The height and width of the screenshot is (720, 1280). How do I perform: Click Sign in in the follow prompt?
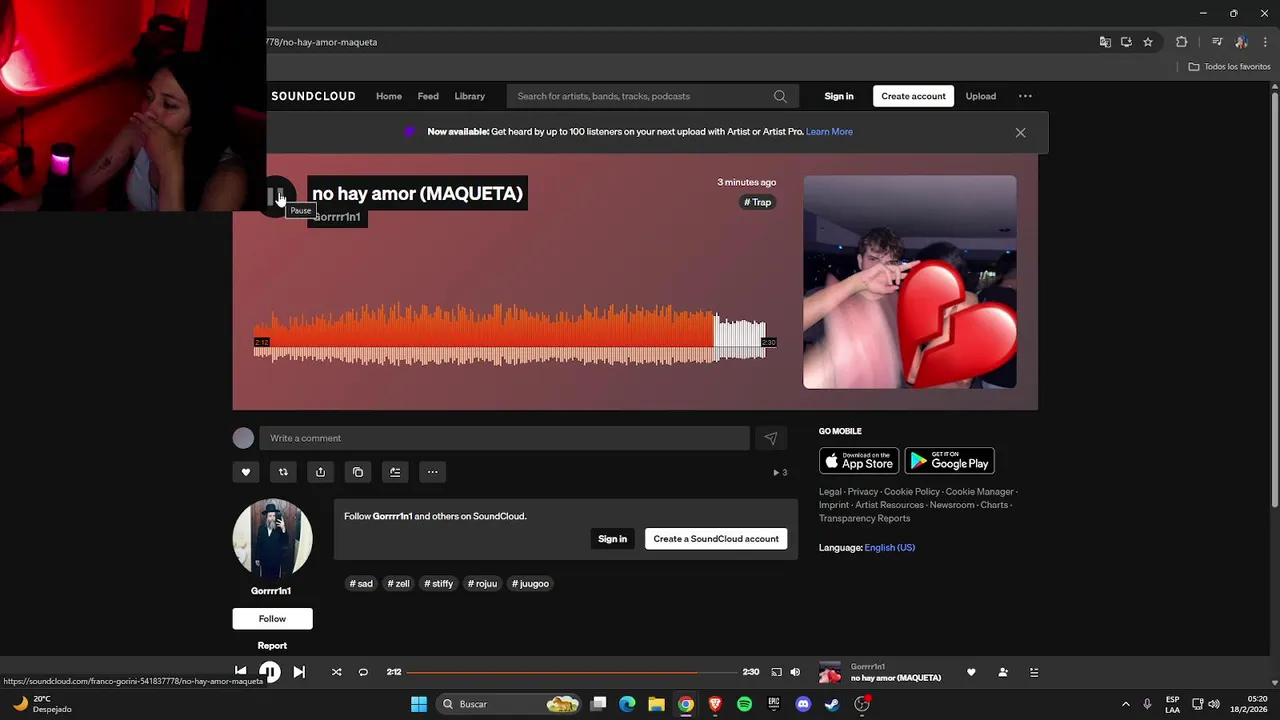pos(612,539)
